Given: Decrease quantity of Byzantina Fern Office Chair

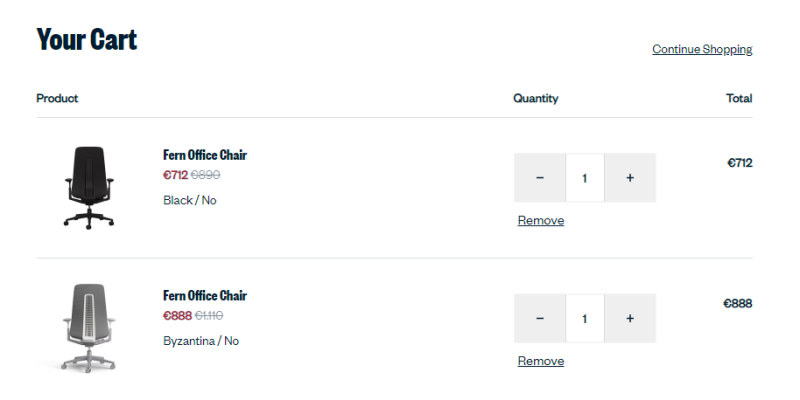Looking at the screenshot, I should 540,318.
